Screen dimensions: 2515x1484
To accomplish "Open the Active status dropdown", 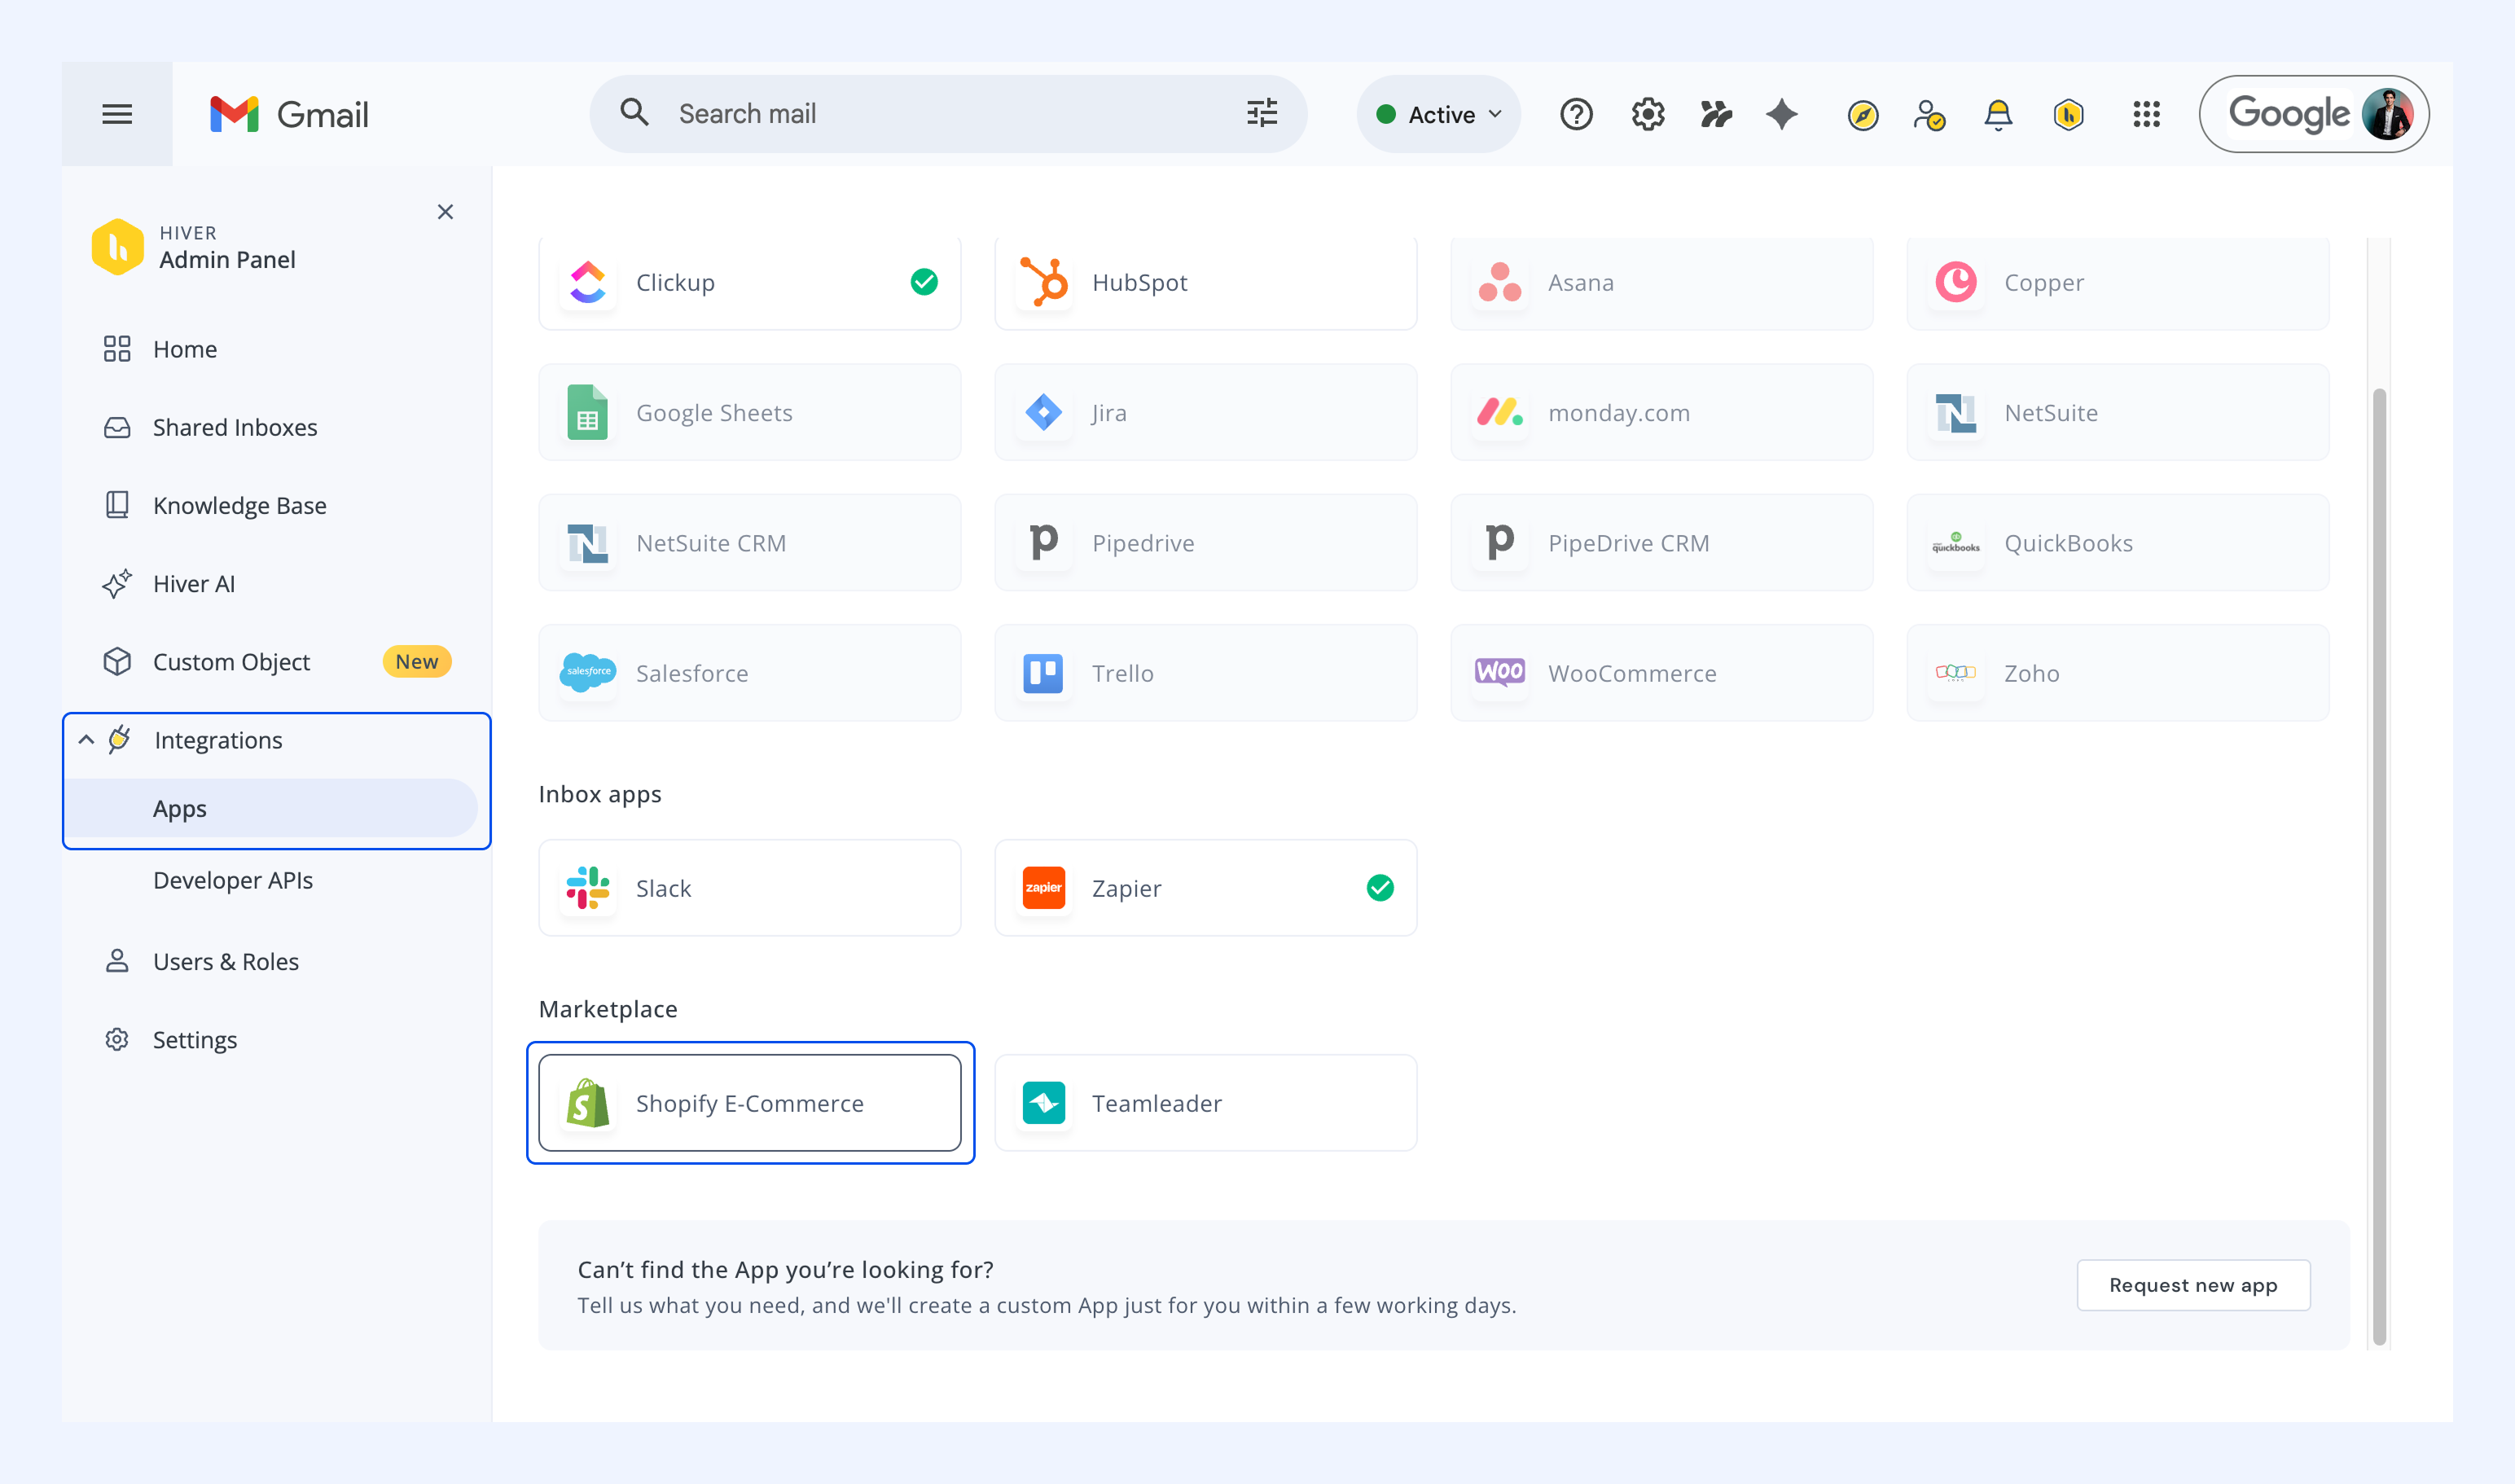I will tap(1438, 114).
